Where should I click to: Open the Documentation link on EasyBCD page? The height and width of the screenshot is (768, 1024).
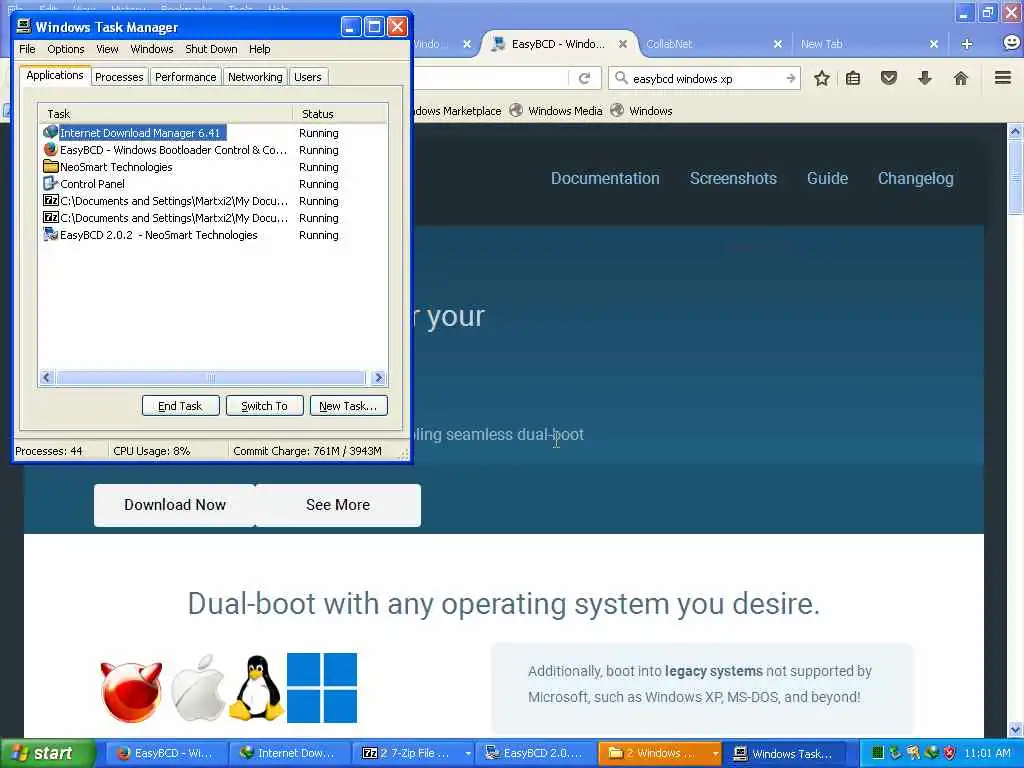click(605, 178)
